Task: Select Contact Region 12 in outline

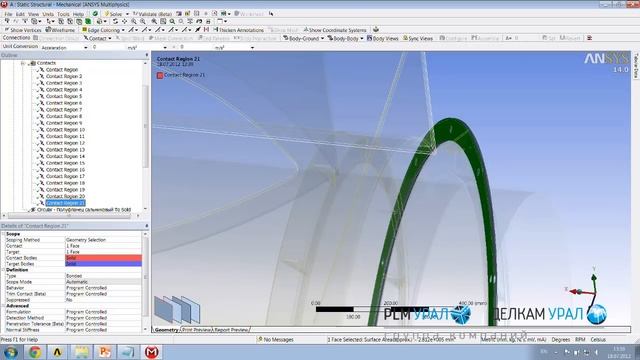Action: click(x=65, y=143)
